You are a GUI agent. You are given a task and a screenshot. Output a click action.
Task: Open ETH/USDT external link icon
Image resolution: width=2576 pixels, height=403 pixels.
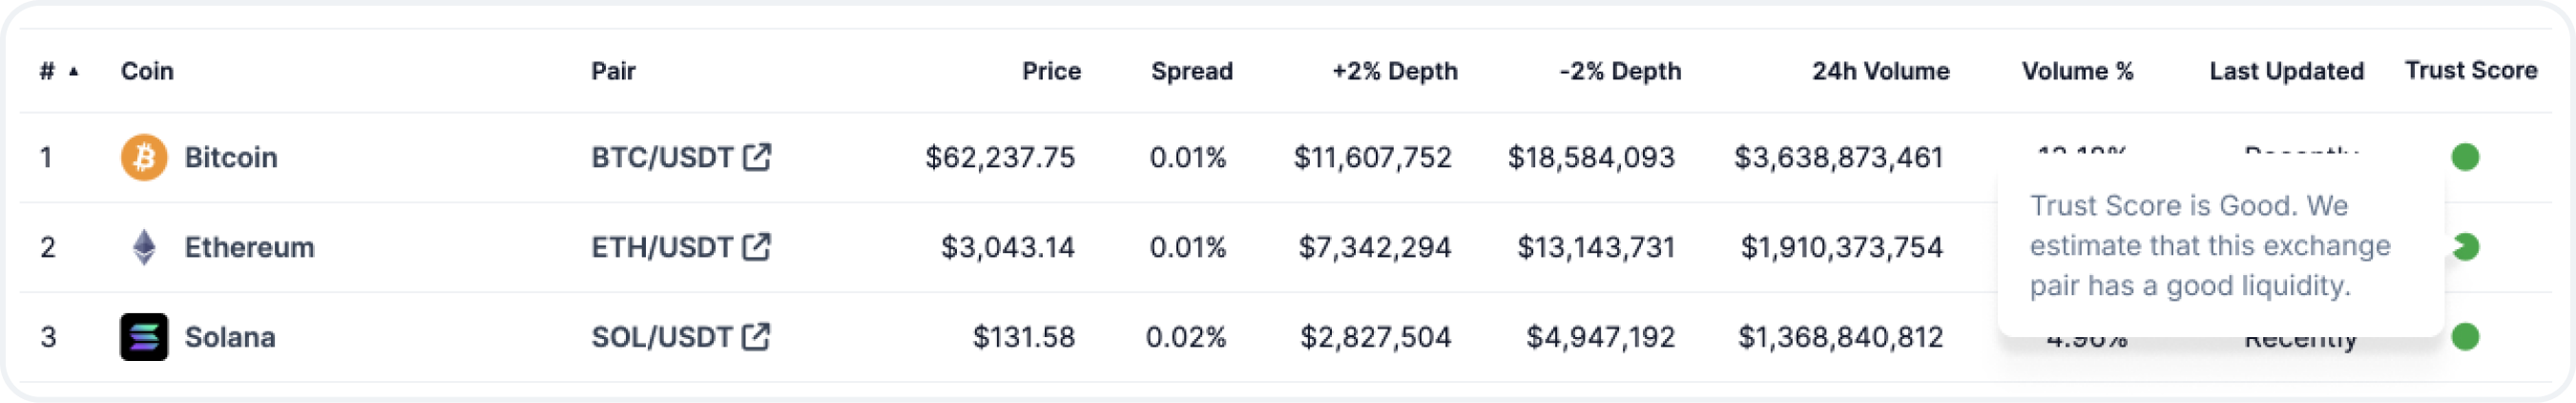pos(757,247)
